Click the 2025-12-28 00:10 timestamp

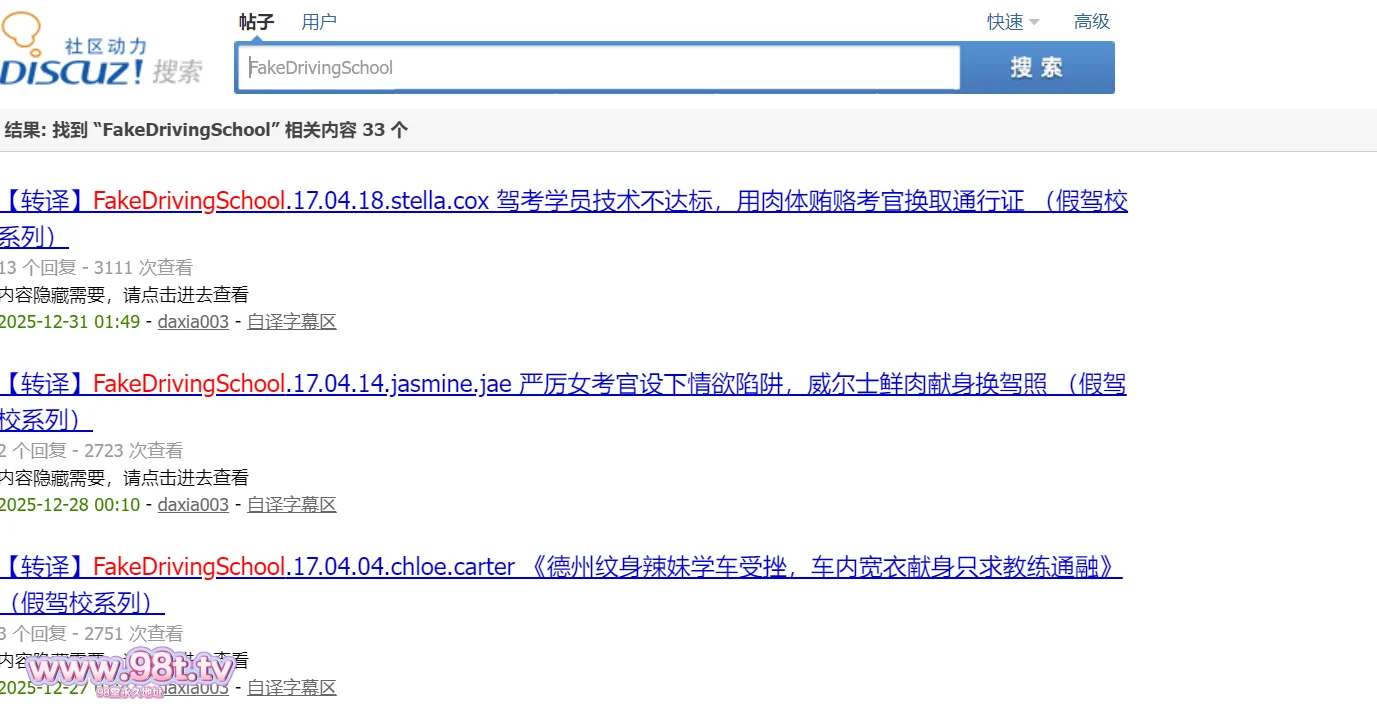click(69, 505)
